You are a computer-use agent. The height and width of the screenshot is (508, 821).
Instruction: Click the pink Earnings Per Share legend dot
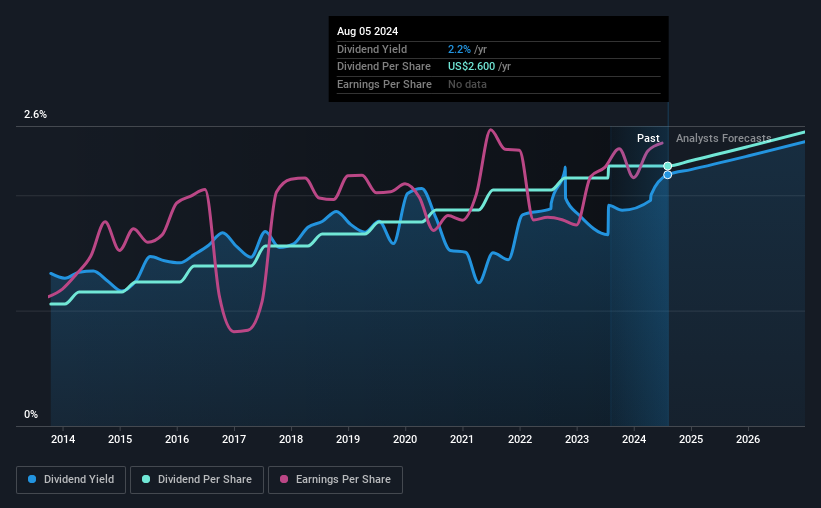click(284, 479)
